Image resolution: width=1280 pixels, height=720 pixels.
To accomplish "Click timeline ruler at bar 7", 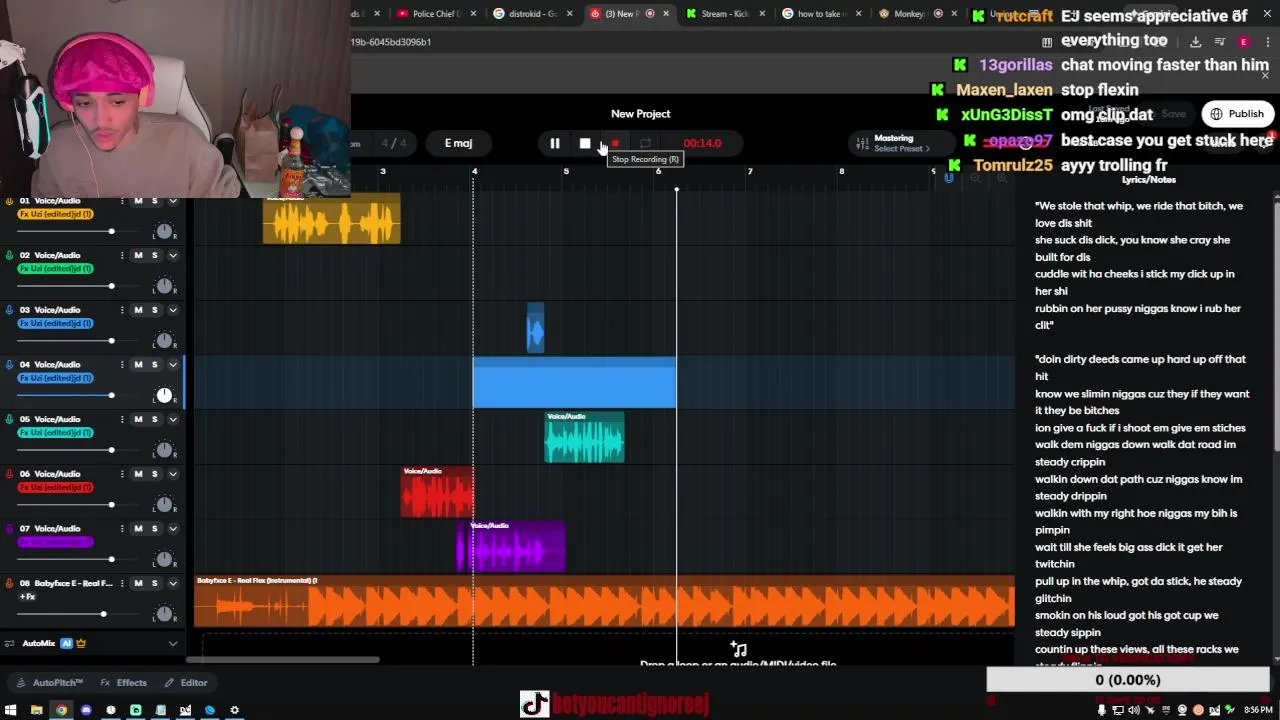I will (x=750, y=172).
